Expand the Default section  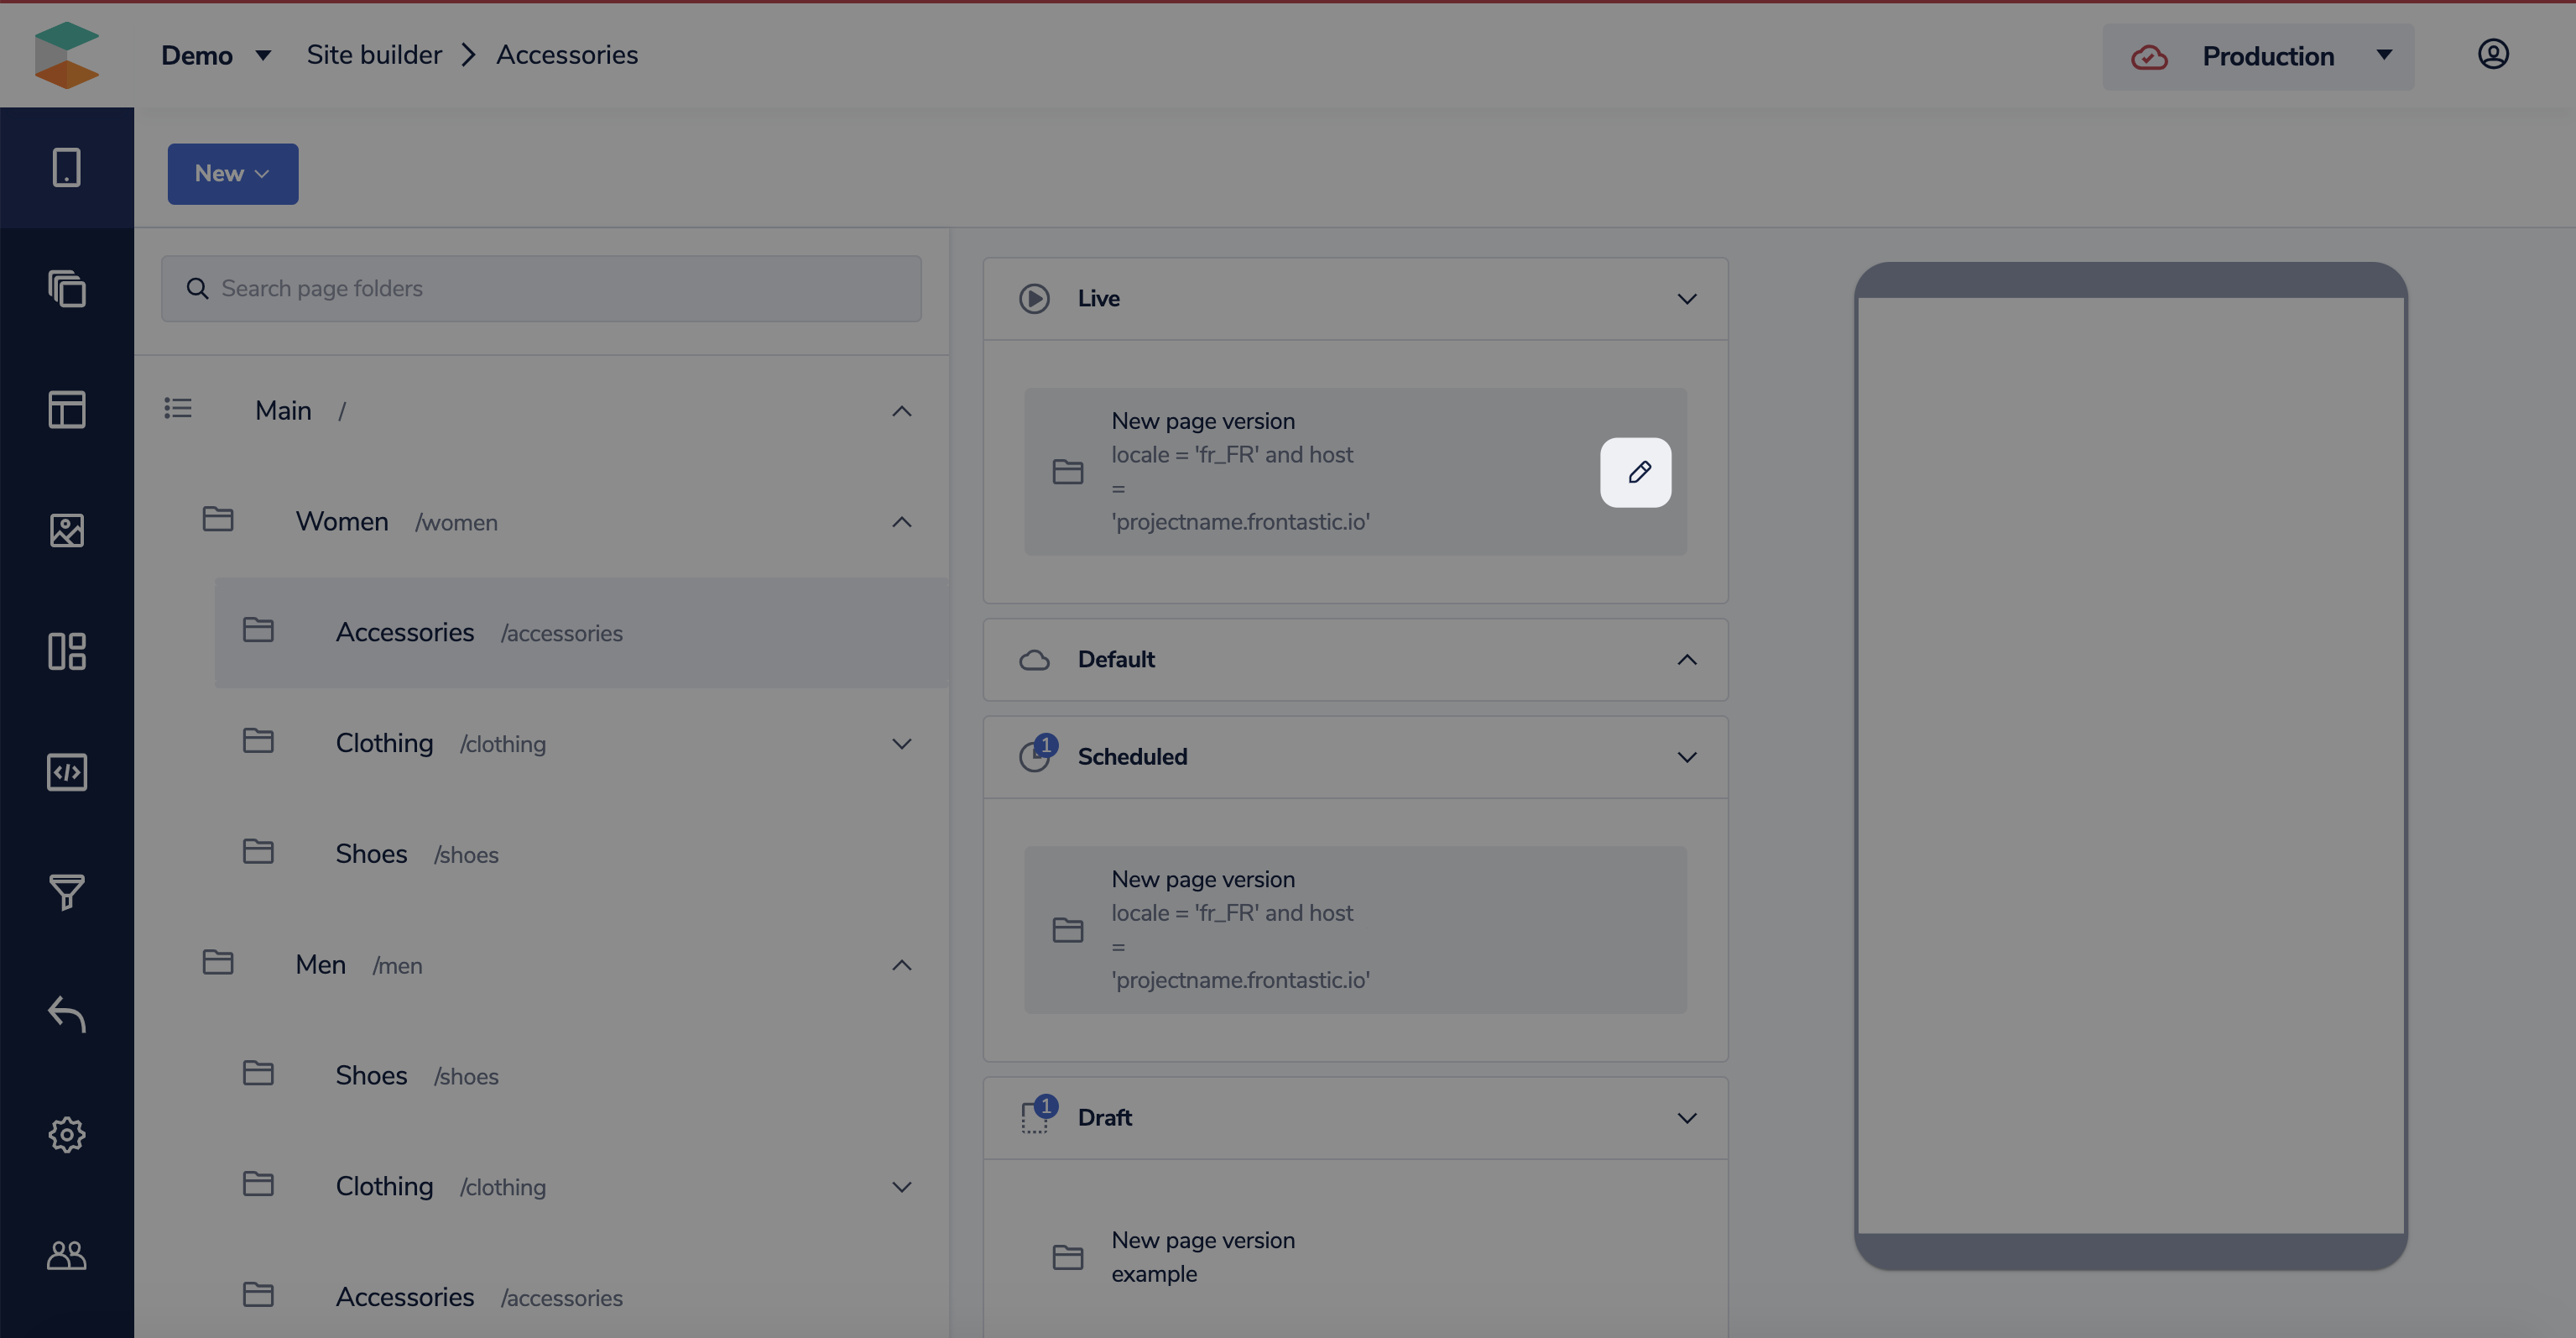coord(1686,660)
